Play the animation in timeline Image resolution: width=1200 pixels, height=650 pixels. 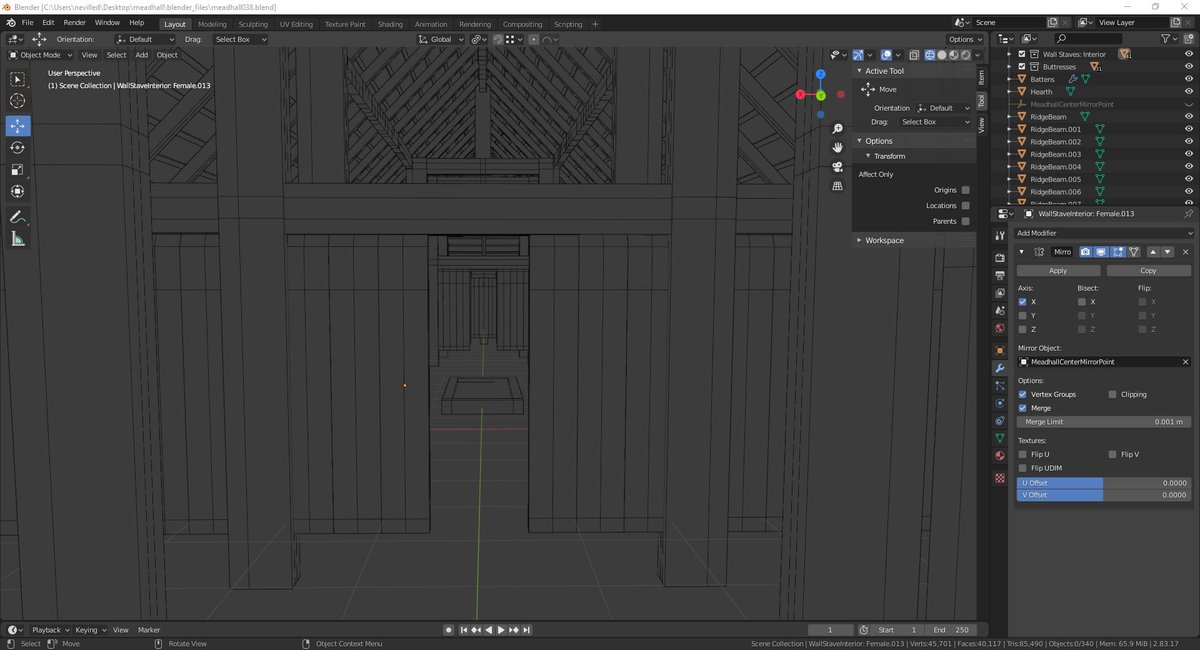[501, 630]
